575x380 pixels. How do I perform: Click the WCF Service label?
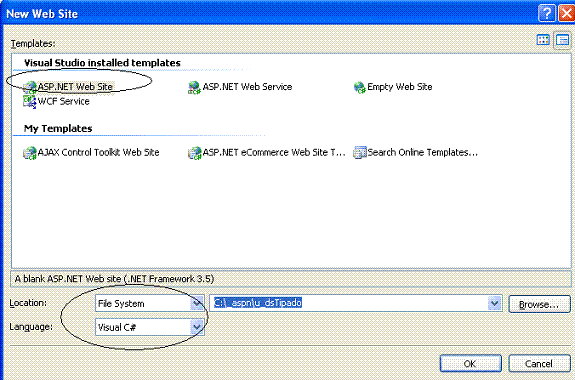click(63, 101)
